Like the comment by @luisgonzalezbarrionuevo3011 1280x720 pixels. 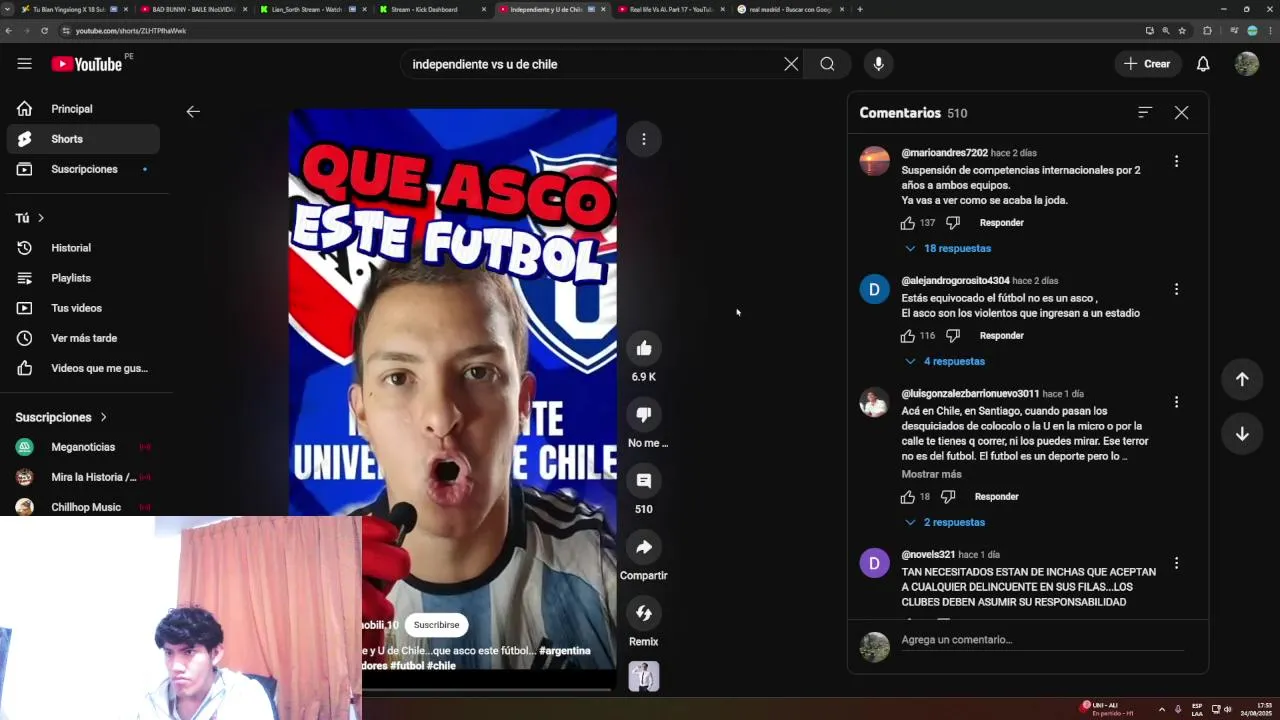point(908,497)
